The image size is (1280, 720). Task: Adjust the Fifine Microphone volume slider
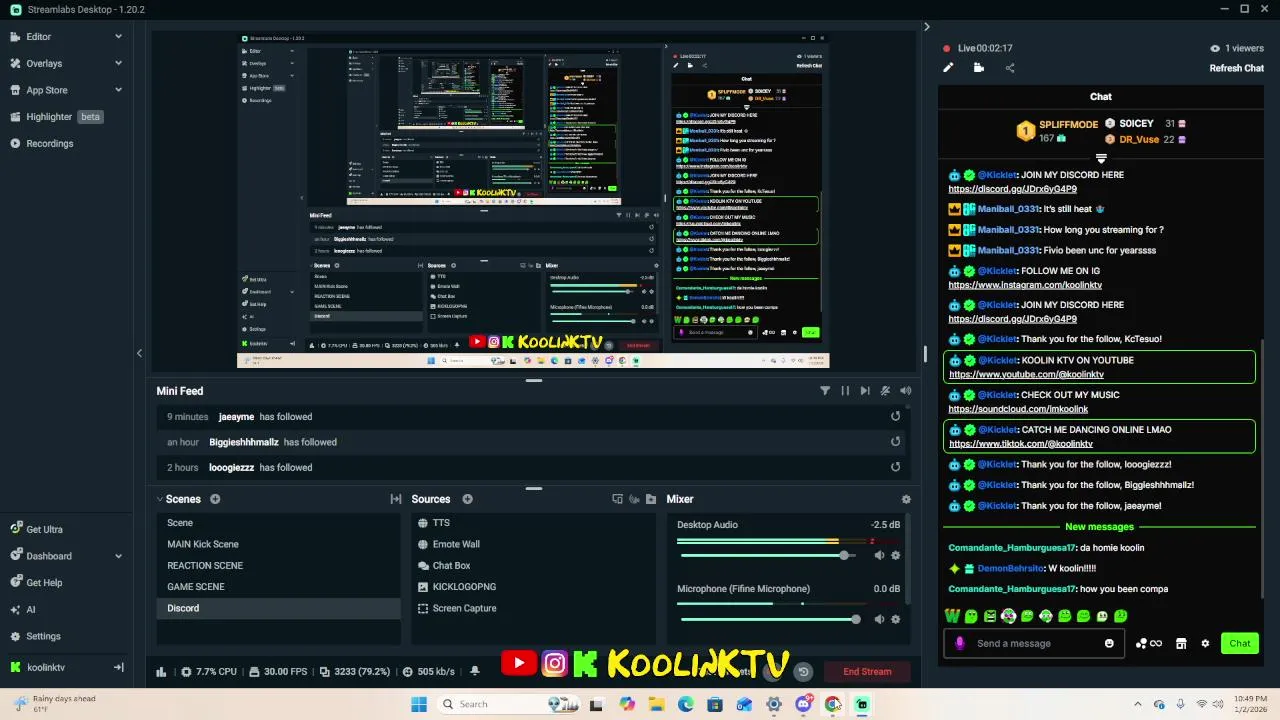[768, 619]
